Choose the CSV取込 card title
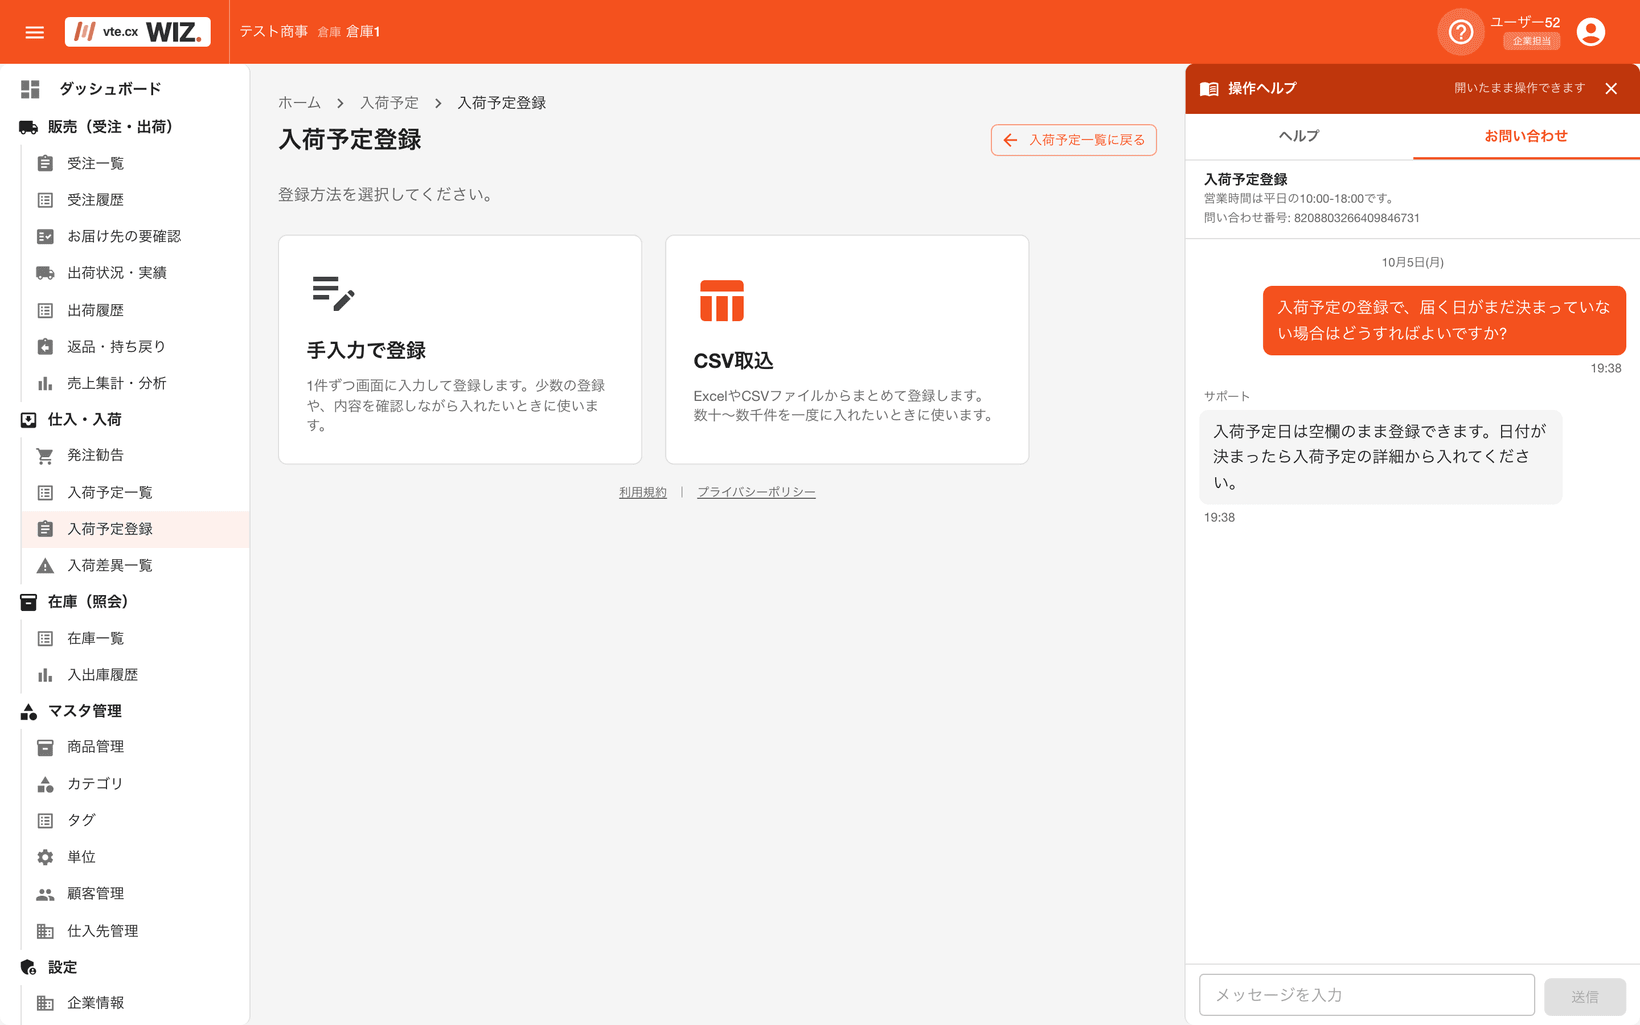The image size is (1640, 1025). [x=733, y=360]
